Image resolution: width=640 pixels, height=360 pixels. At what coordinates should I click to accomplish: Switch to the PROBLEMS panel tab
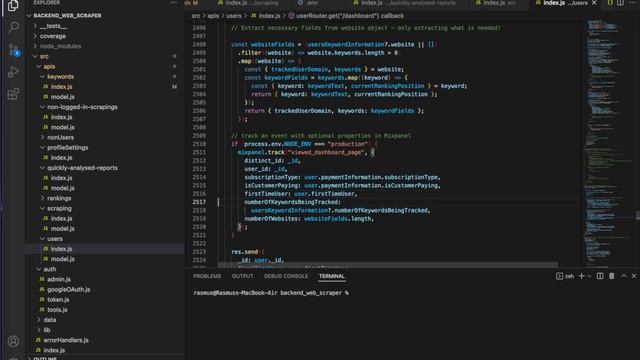[207, 276]
